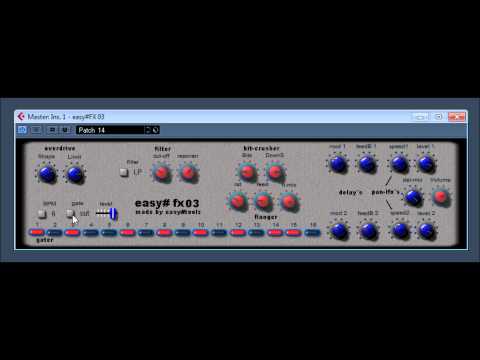Toggle gater step 8
This screenshot has width=480, height=360.
(x=164, y=232)
